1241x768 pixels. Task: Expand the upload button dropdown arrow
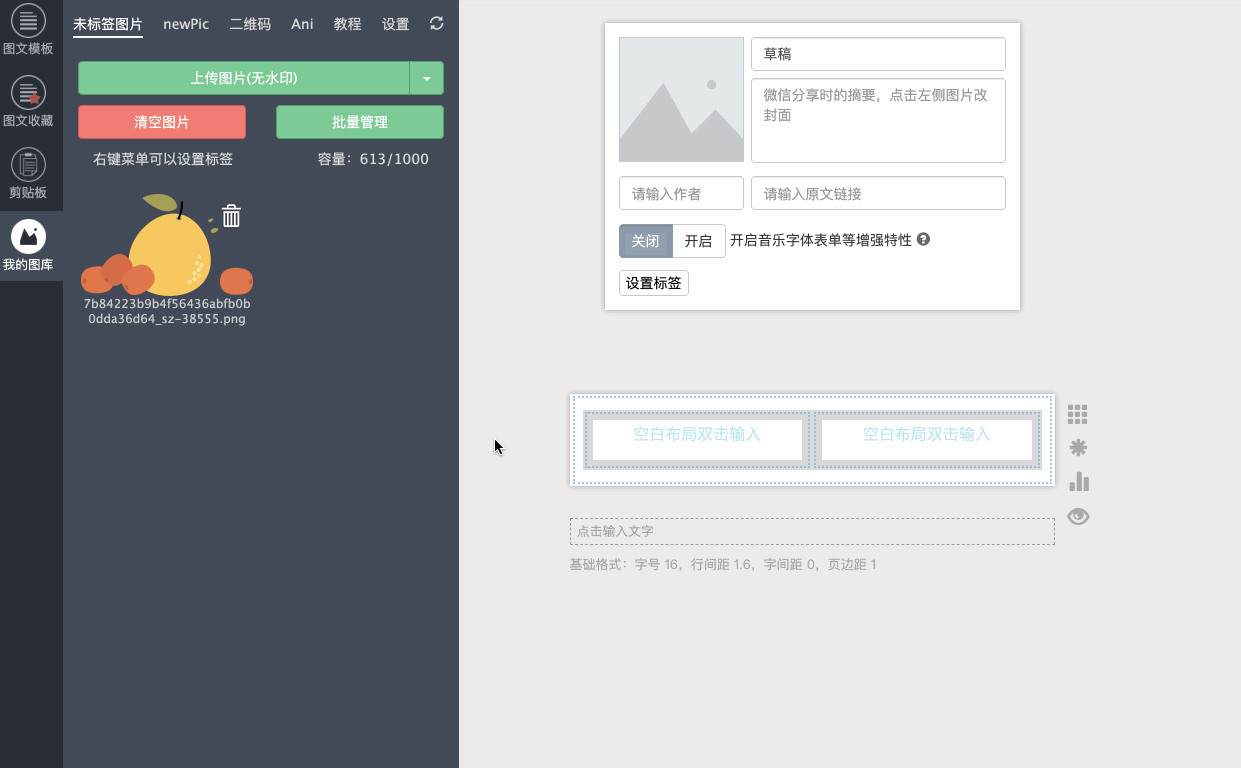click(427, 78)
